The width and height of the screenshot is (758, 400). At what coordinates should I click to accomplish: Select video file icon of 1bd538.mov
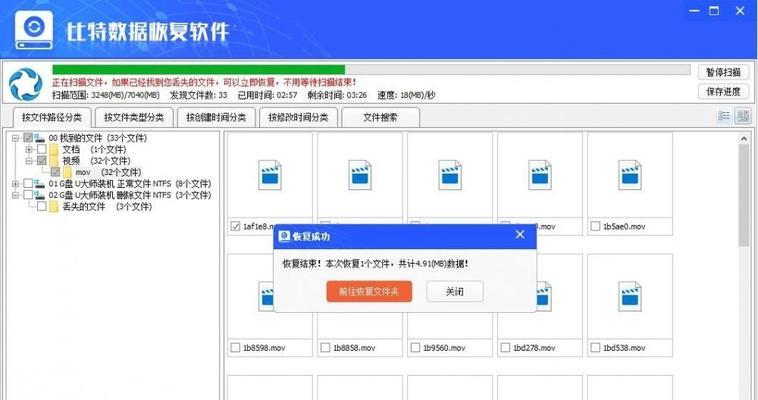[629, 296]
